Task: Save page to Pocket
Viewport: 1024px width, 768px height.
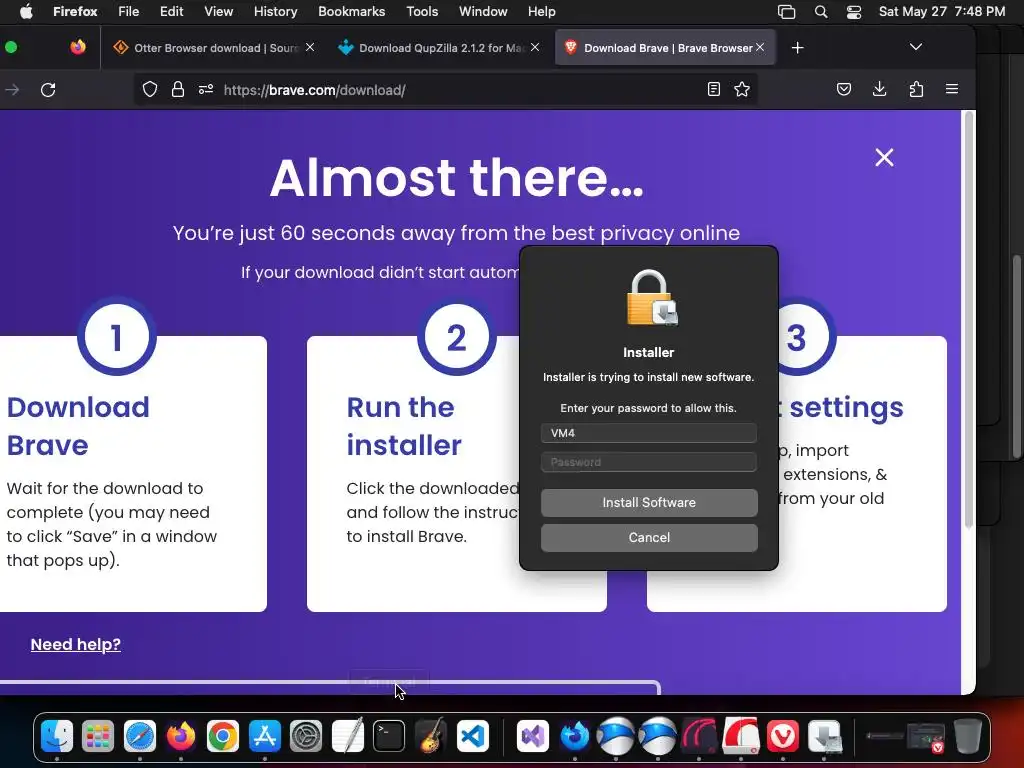Action: pos(844,89)
